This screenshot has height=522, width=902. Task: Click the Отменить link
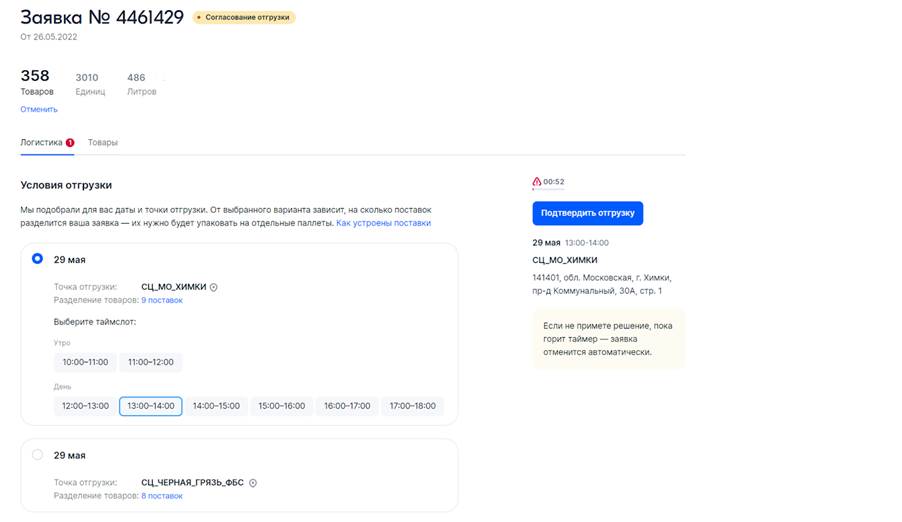pos(39,109)
